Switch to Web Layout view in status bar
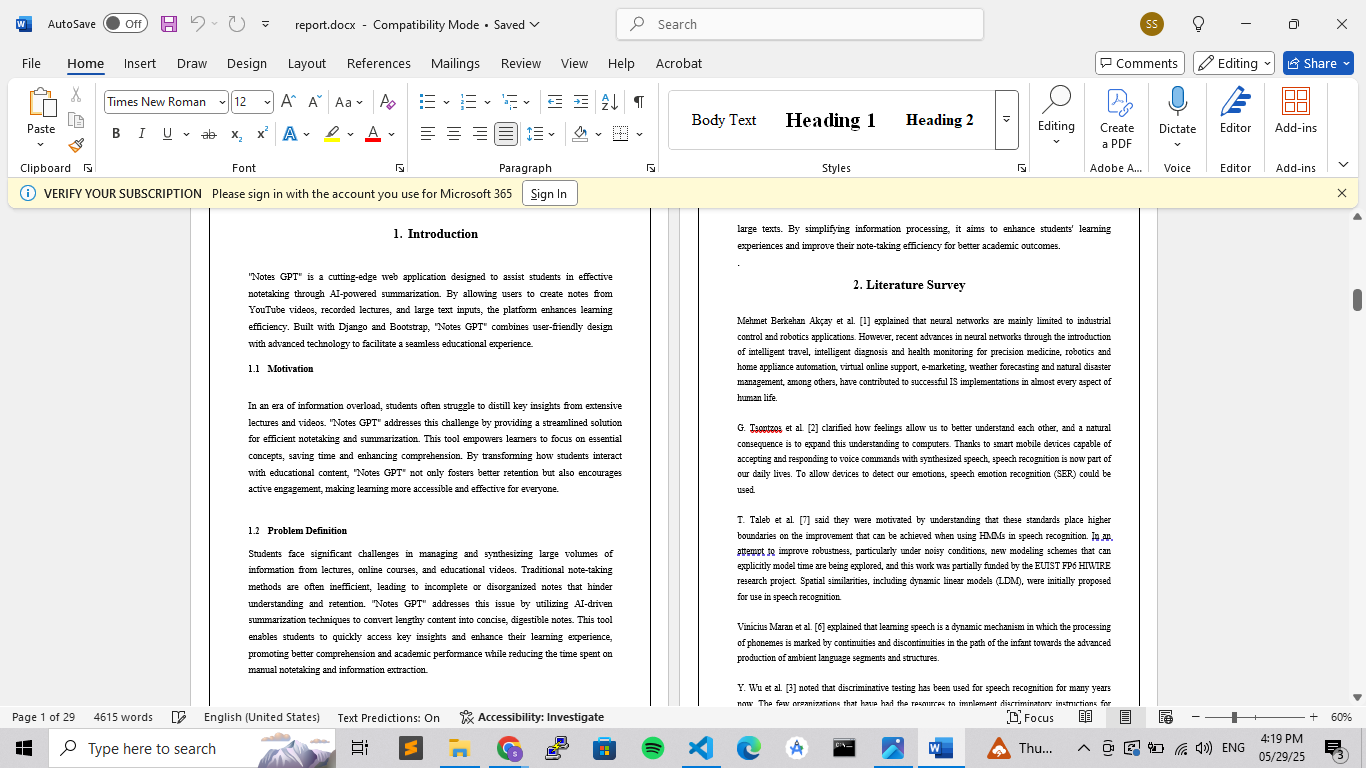The image size is (1366, 768). 1165,717
